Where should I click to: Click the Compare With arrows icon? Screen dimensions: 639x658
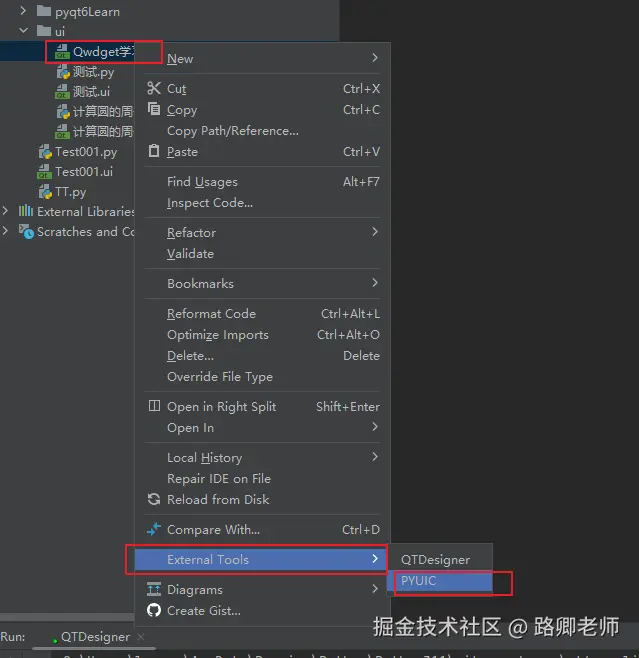coord(154,529)
